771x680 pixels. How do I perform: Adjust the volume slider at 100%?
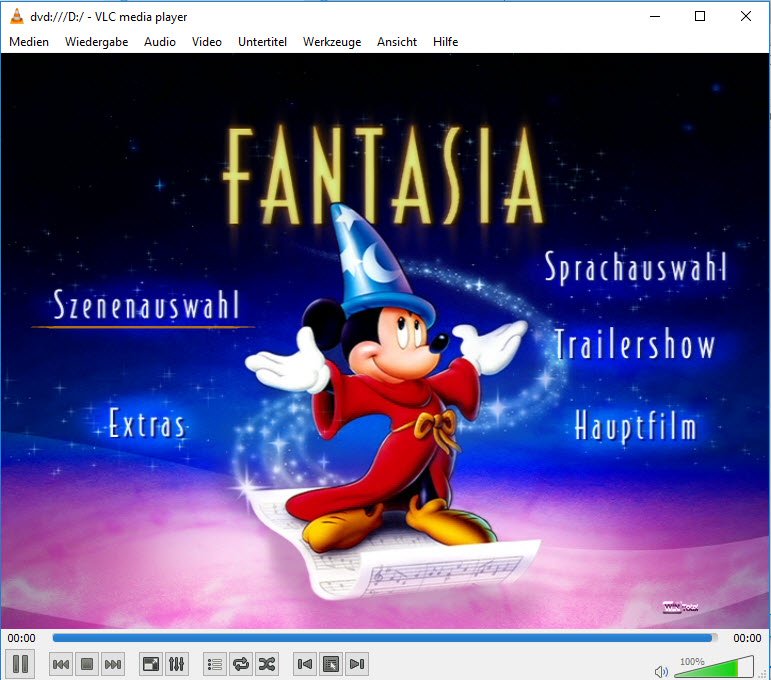click(714, 667)
